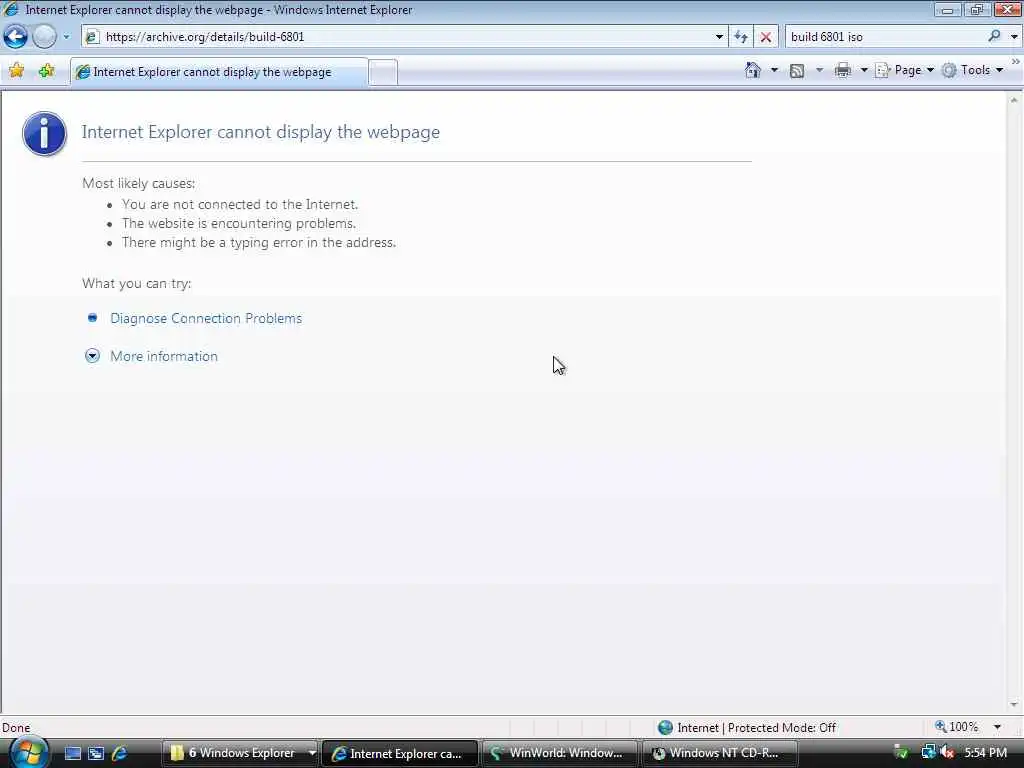This screenshot has height=768, width=1024.
Task: Open the Favorites Center star
Action: tap(17, 71)
